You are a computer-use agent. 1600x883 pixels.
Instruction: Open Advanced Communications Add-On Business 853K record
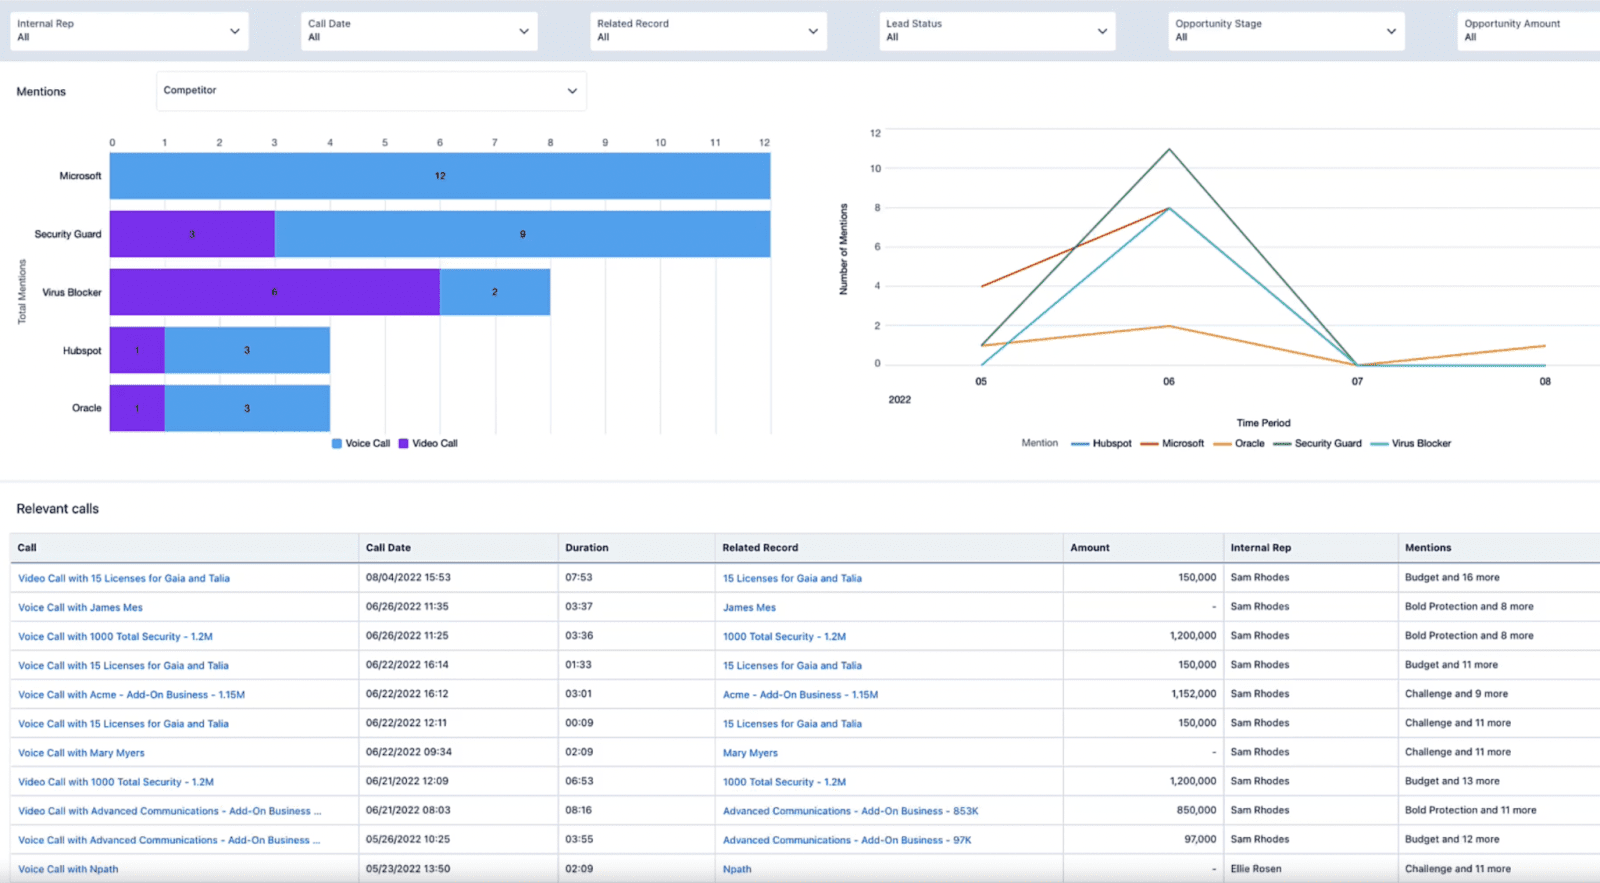(x=850, y=811)
